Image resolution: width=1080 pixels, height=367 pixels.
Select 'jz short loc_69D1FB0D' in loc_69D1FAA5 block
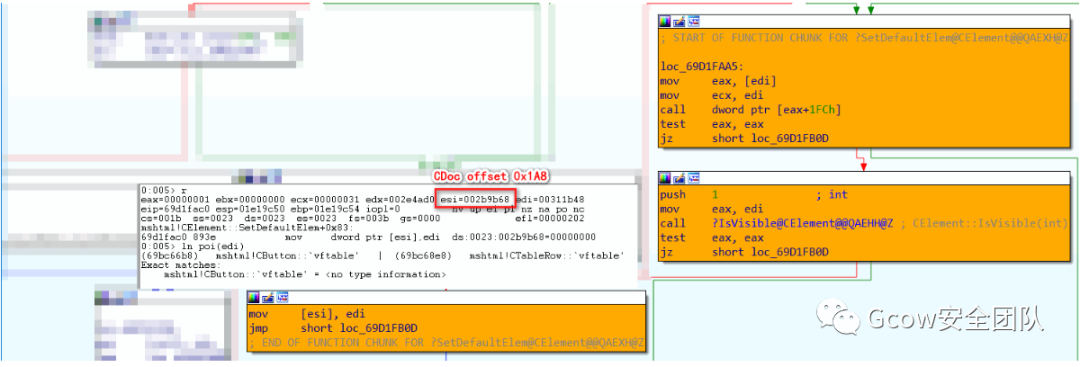pos(744,138)
